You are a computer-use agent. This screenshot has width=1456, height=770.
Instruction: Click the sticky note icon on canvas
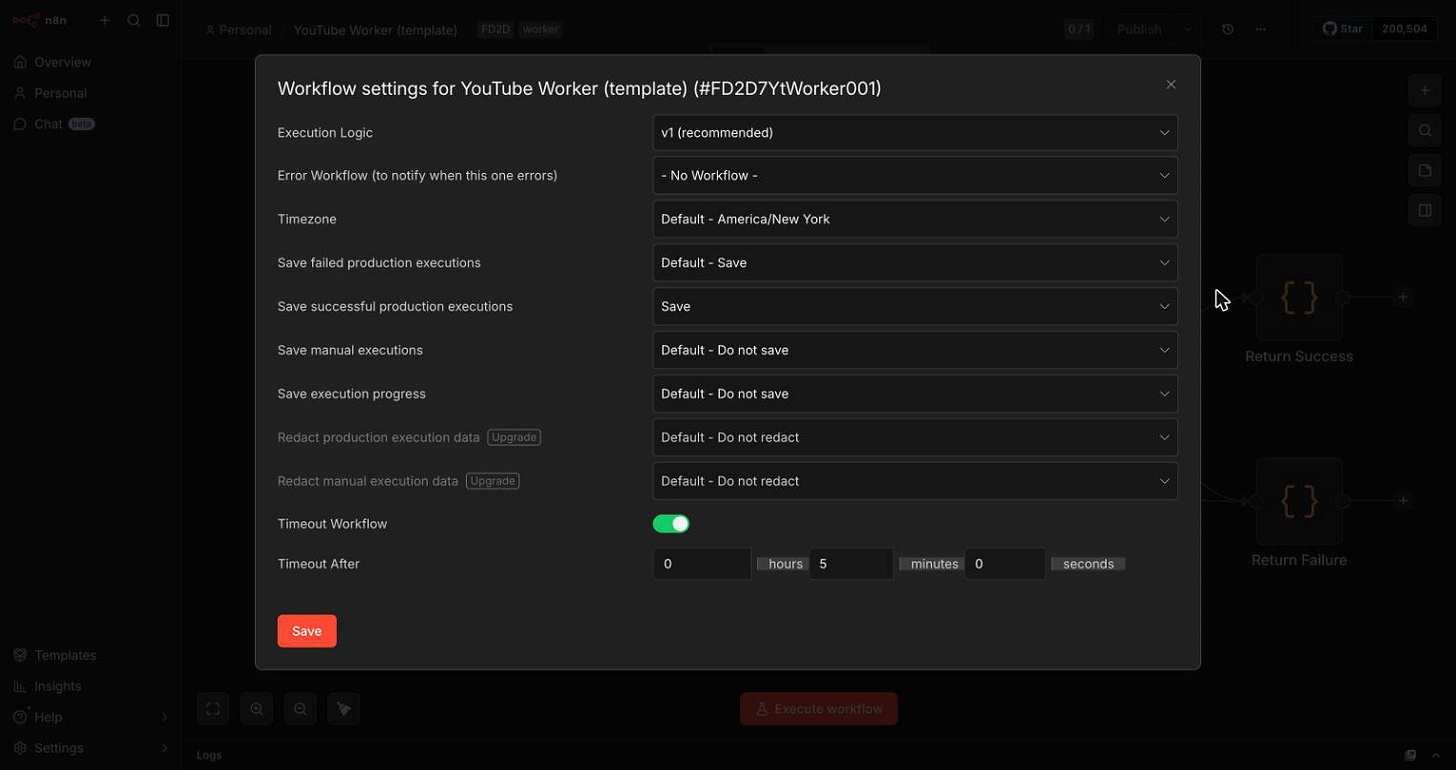tap(1425, 170)
